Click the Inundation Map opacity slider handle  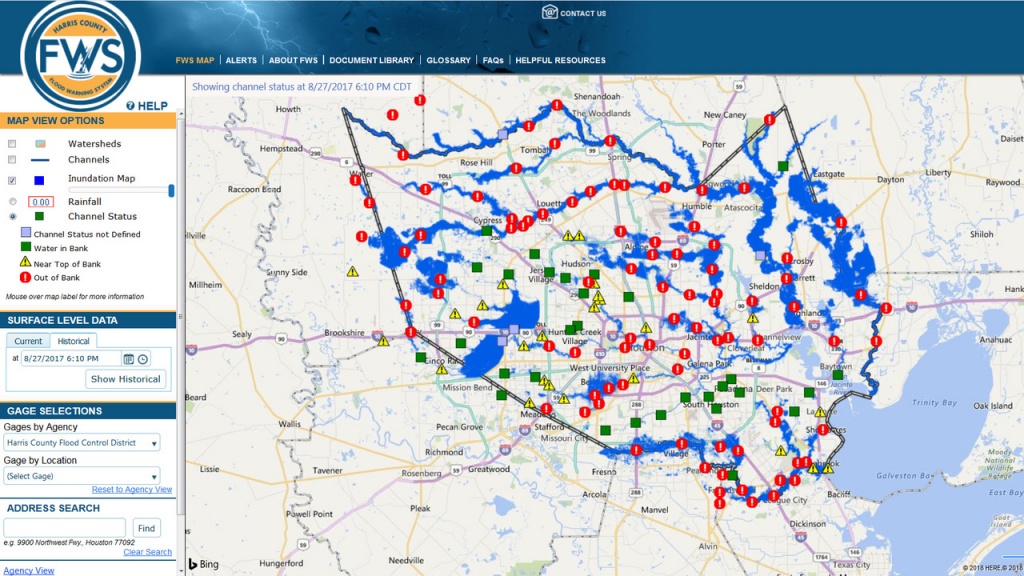pyautogui.click(x=171, y=190)
